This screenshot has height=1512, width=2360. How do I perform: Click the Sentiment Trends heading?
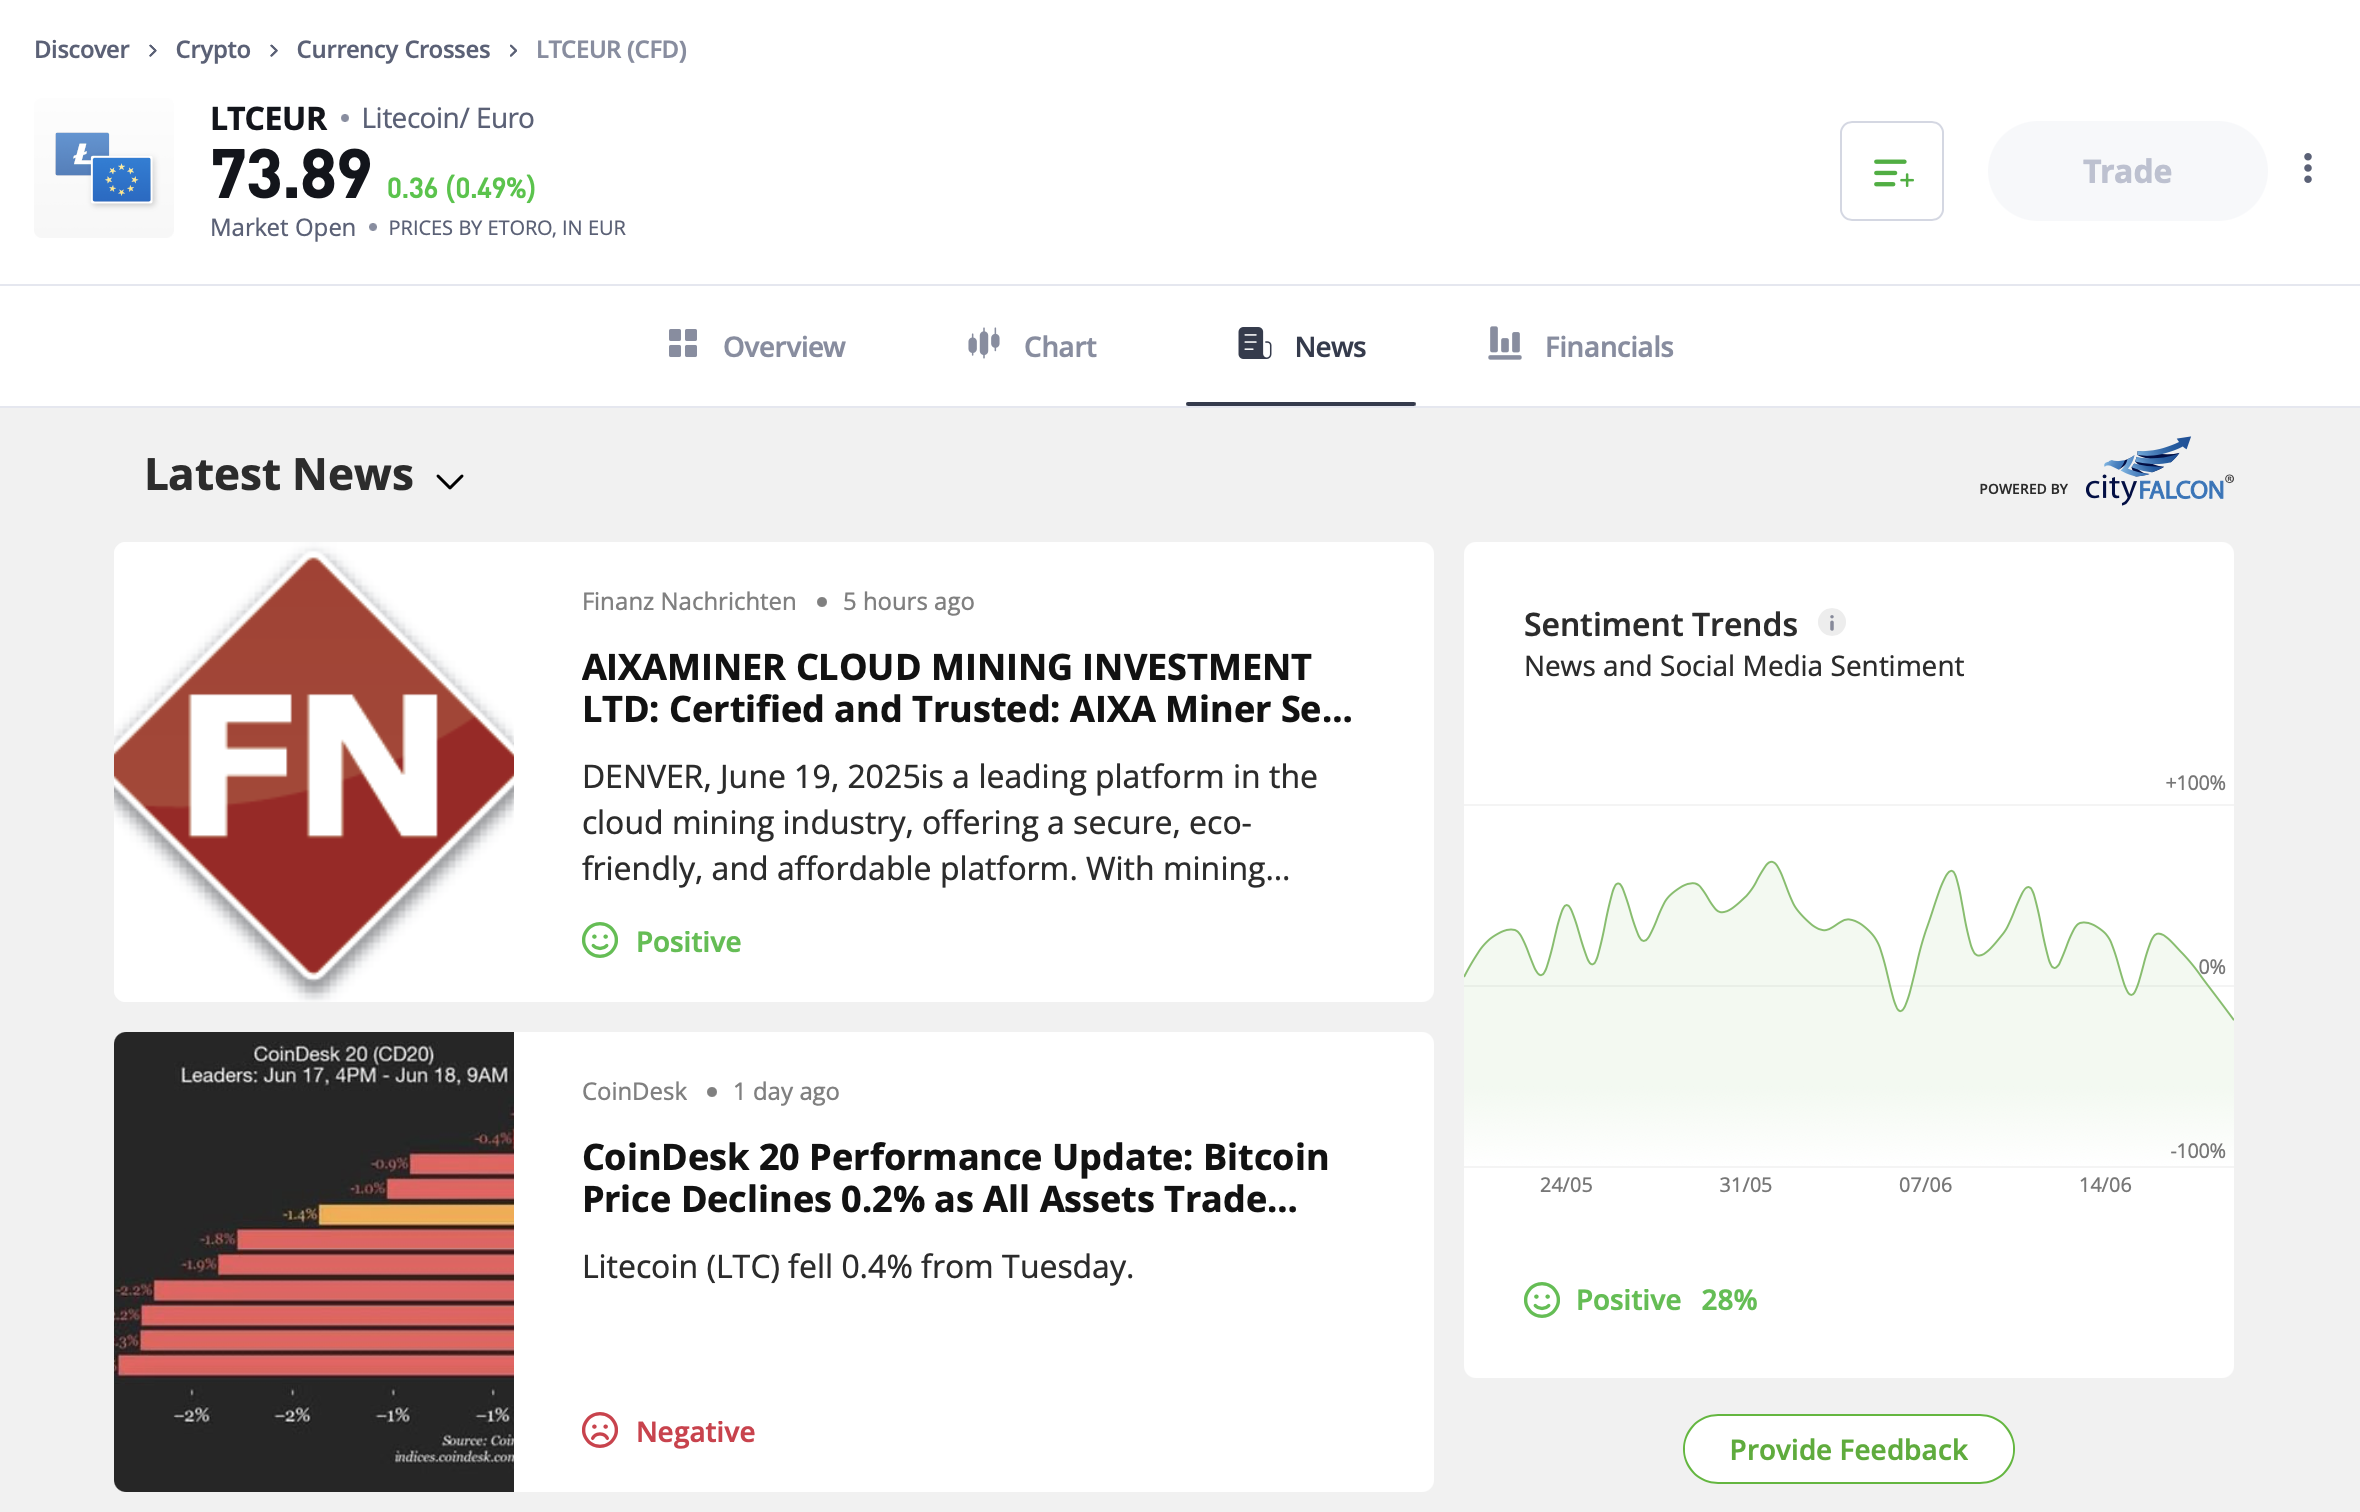pos(1660,624)
